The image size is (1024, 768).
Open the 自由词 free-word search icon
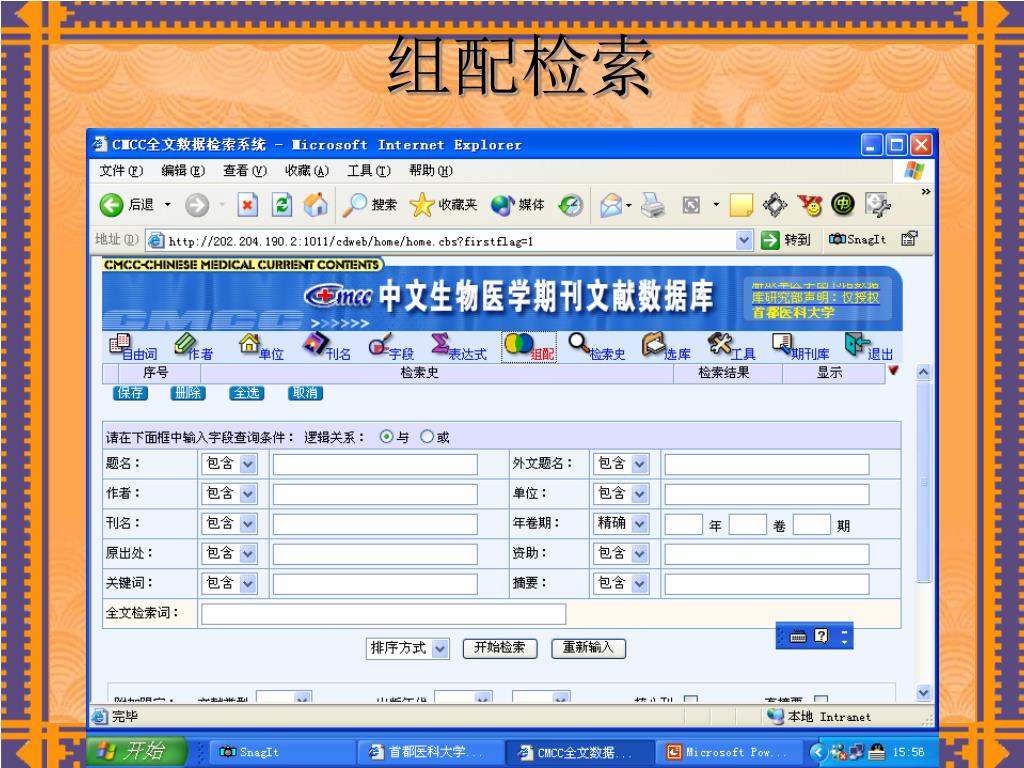(x=133, y=347)
